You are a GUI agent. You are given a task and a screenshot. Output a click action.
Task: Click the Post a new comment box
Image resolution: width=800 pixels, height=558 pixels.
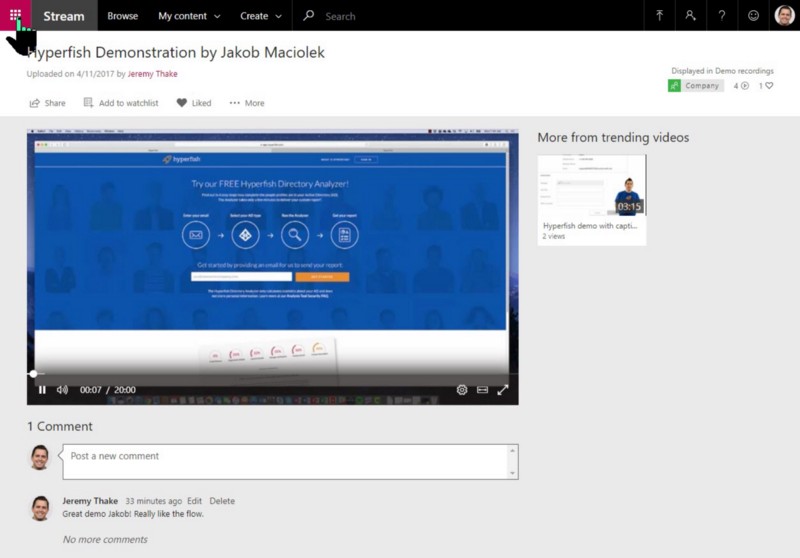[285, 462]
